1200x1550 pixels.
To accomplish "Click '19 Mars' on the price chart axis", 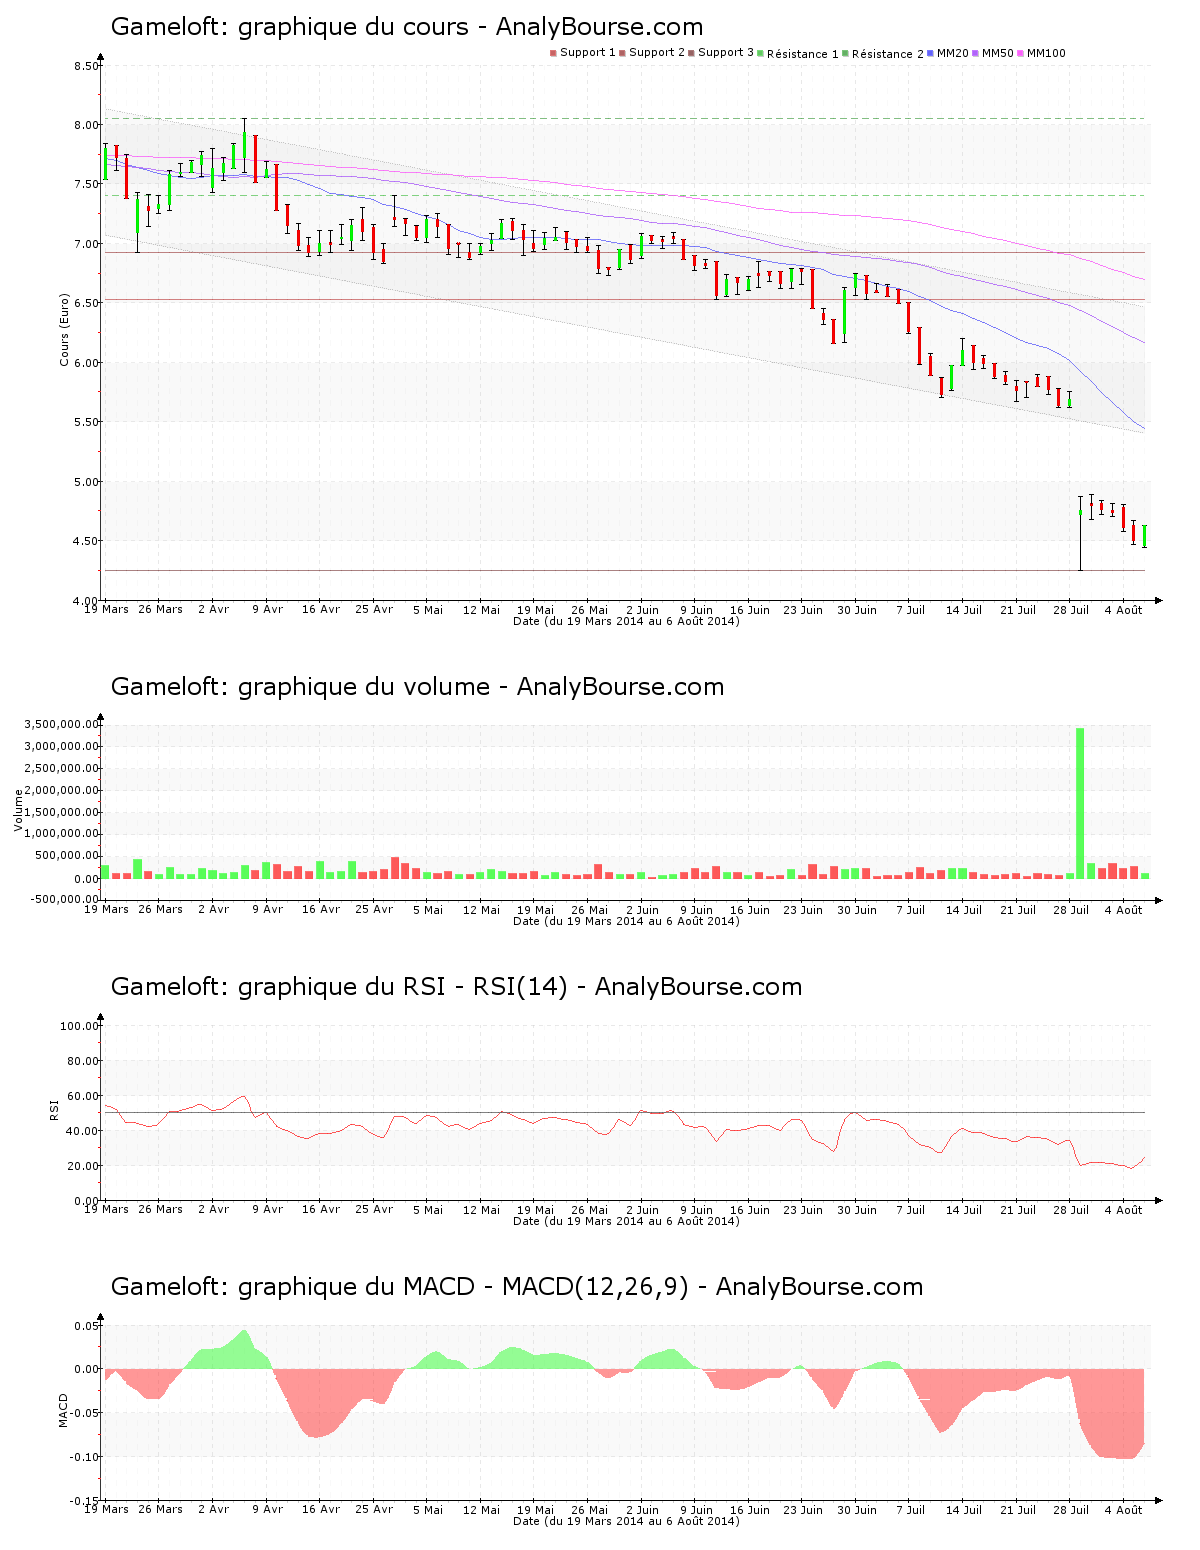I will (106, 610).
